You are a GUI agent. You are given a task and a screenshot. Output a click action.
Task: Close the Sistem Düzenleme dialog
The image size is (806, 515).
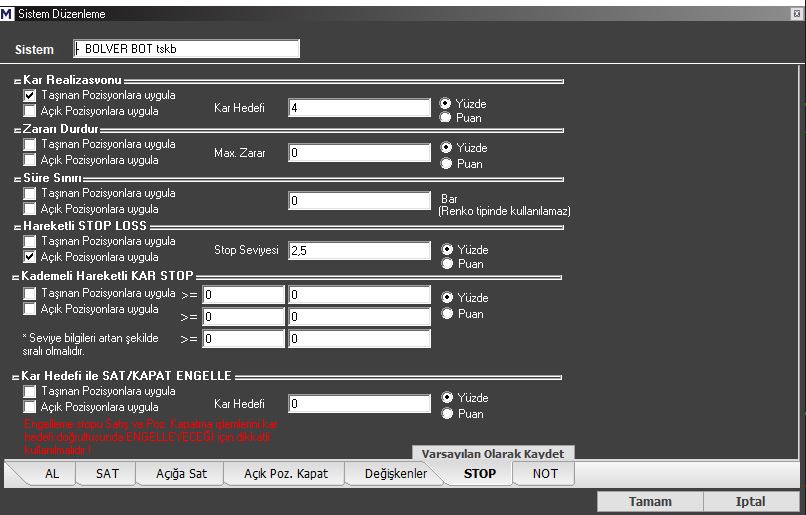797,14
